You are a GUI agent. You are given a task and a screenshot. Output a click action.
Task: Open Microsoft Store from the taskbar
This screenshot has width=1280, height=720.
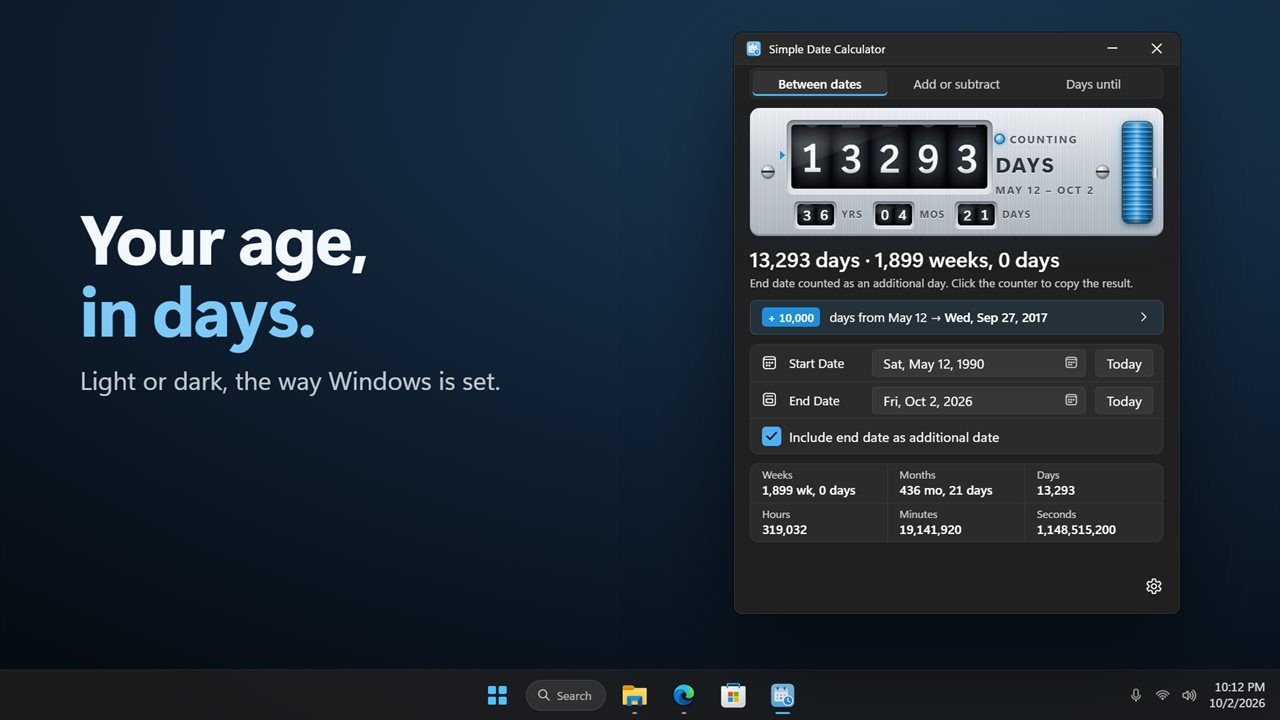(x=733, y=695)
